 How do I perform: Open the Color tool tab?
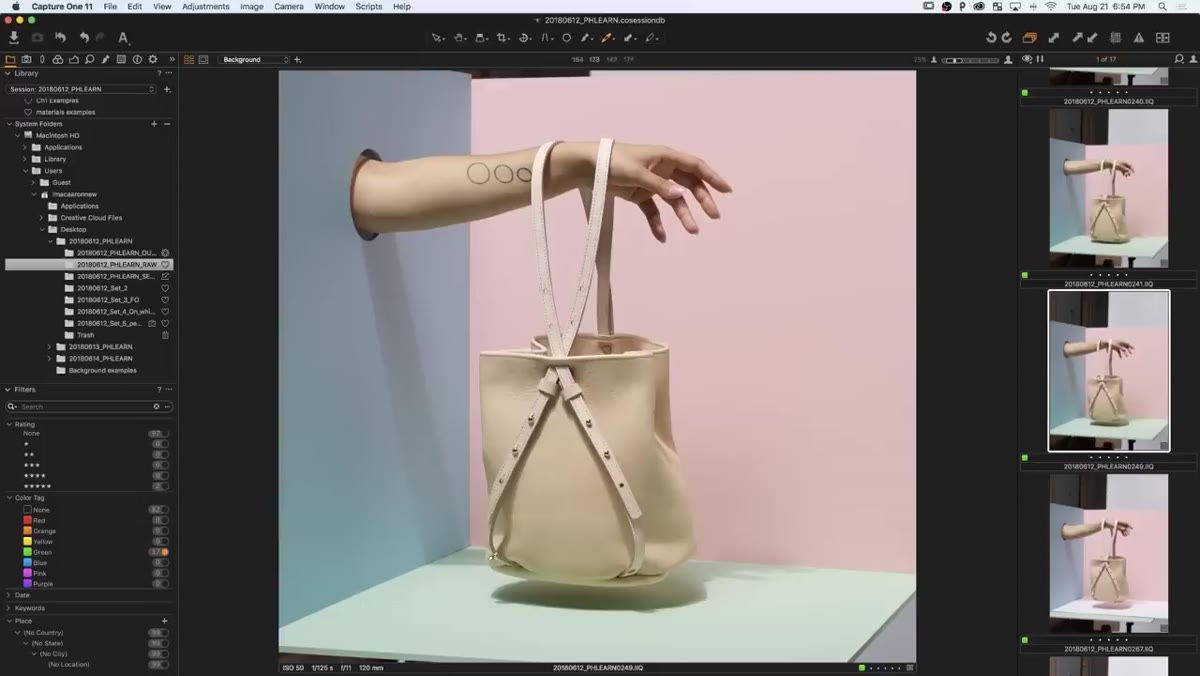click(x=58, y=59)
